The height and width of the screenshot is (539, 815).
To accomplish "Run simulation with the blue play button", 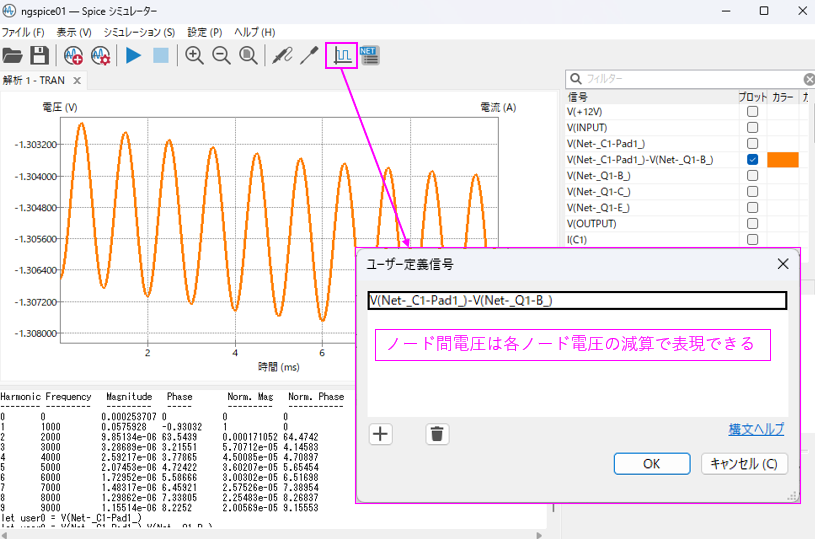I will tap(133, 55).
